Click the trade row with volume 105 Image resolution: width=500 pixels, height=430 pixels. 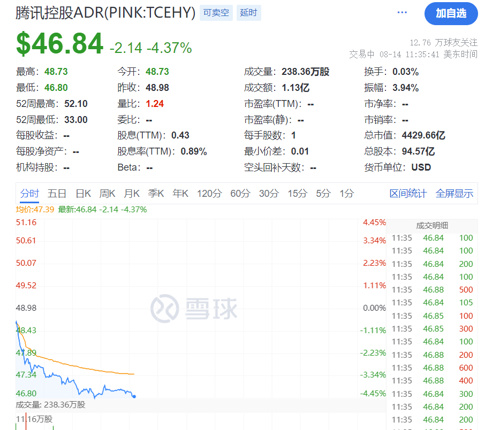point(432,303)
